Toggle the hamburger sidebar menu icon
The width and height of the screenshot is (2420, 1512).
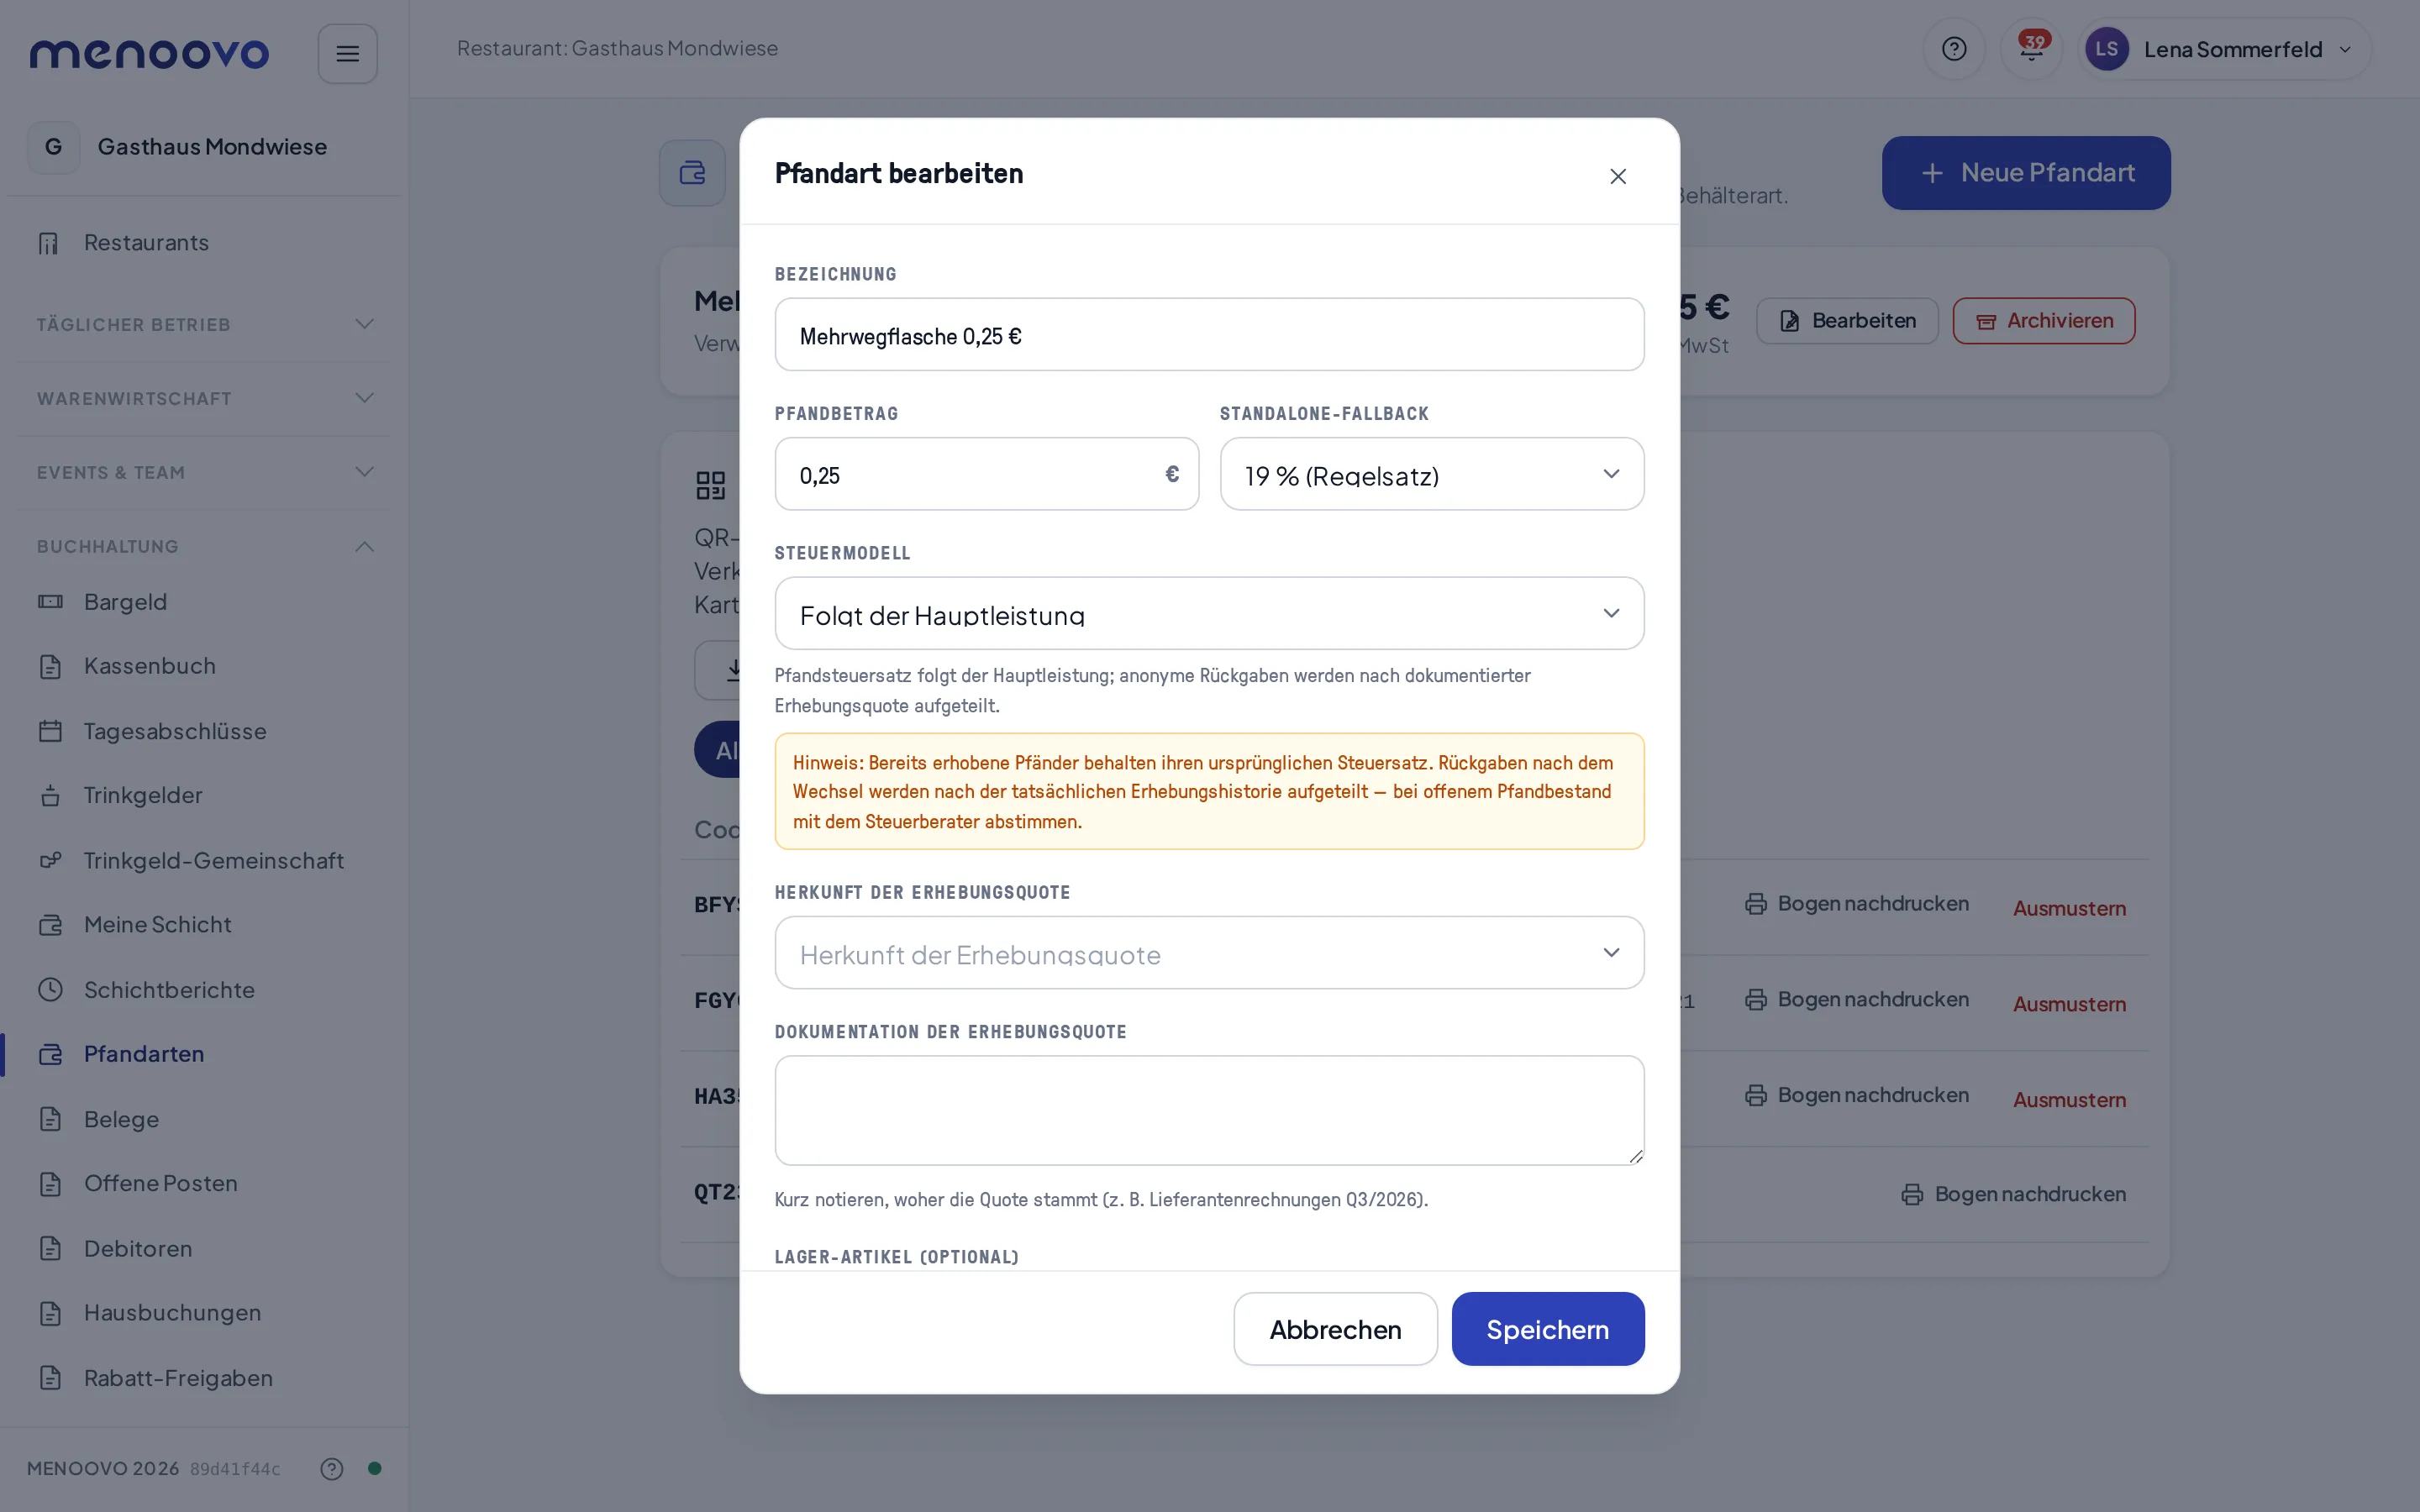pos(347,53)
